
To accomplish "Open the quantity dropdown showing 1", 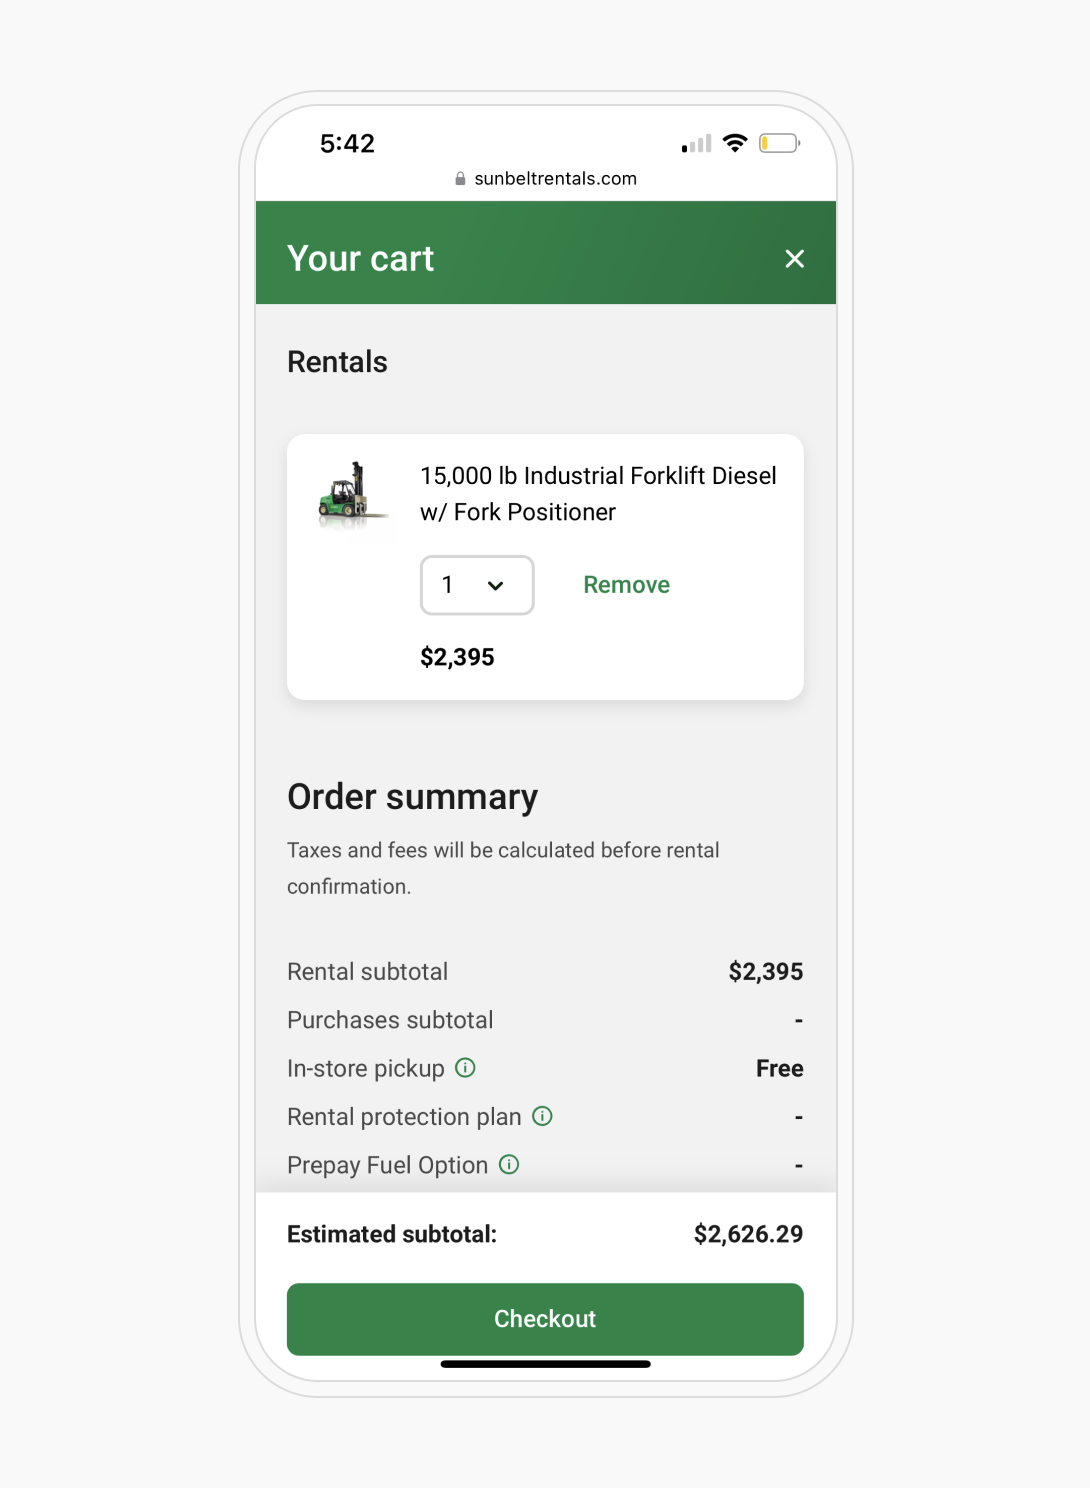I will tap(477, 585).
